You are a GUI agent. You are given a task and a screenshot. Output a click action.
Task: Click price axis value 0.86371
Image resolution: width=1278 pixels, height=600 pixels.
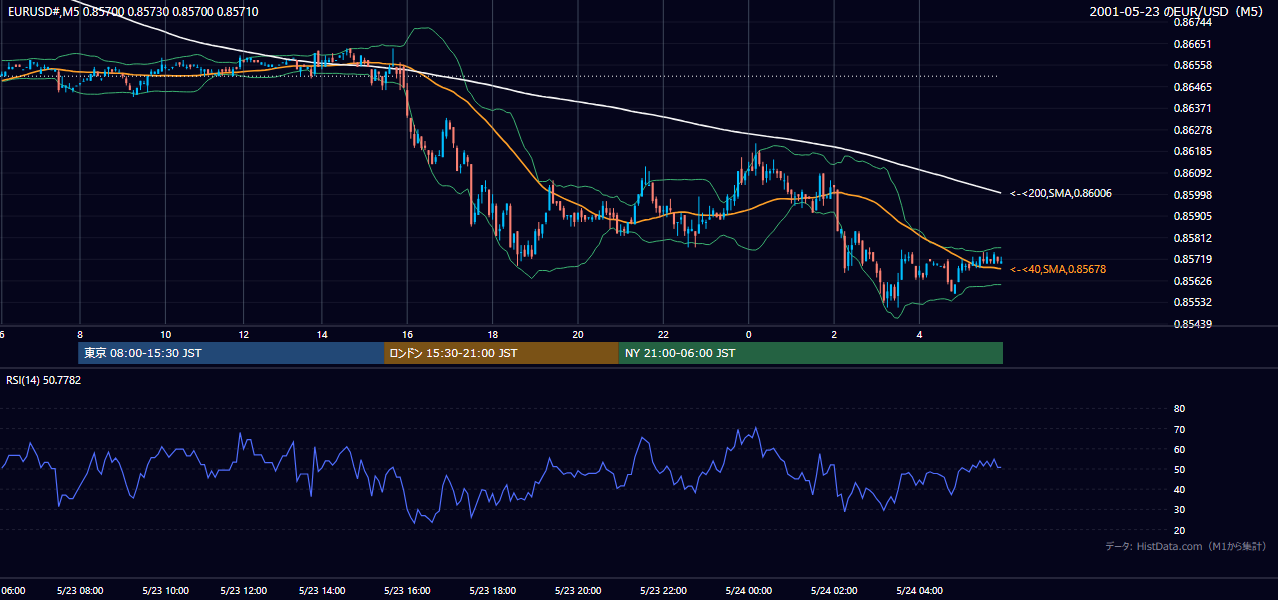click(1192, 108)
